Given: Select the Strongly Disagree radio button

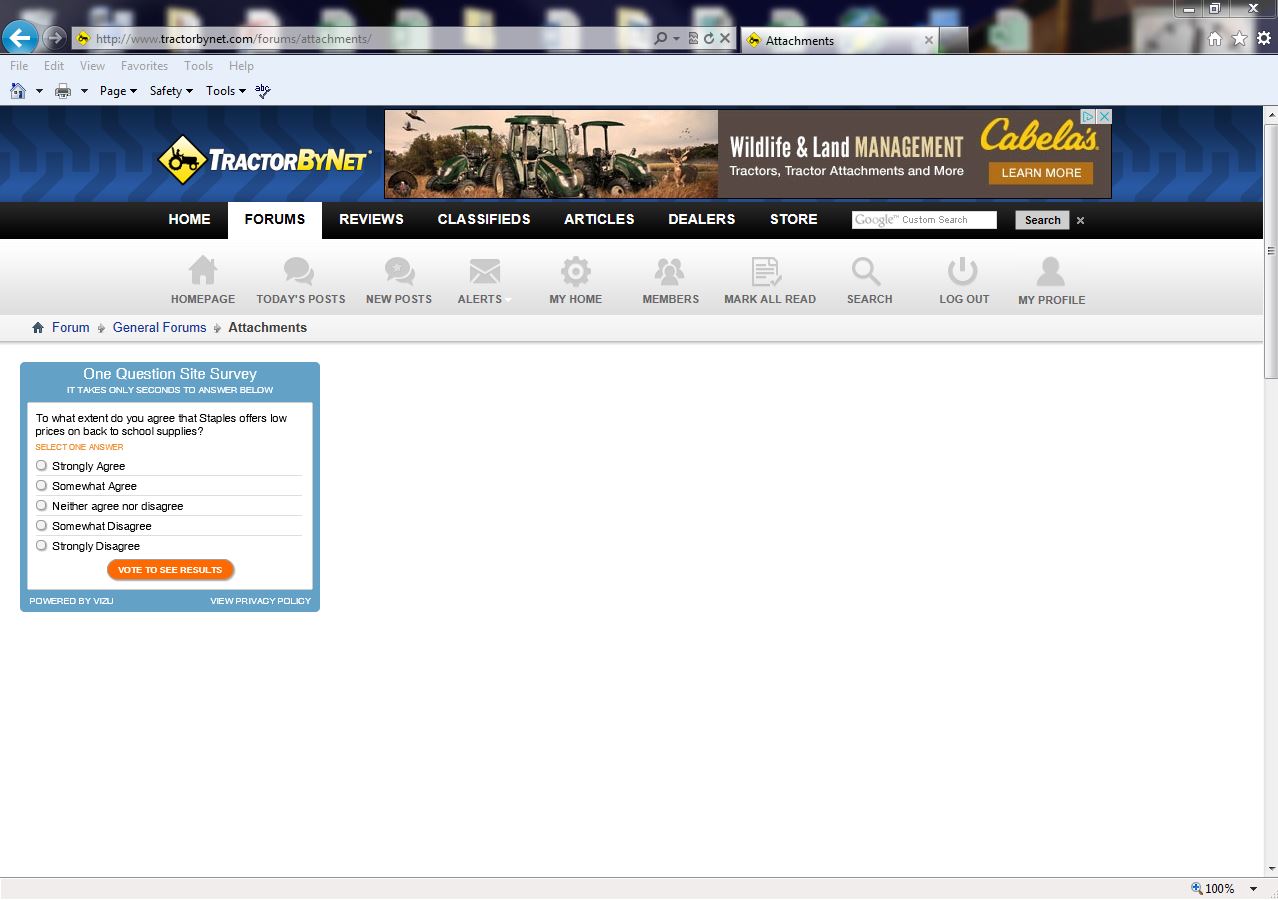Looking at the screenshot, I should (42, 545).
